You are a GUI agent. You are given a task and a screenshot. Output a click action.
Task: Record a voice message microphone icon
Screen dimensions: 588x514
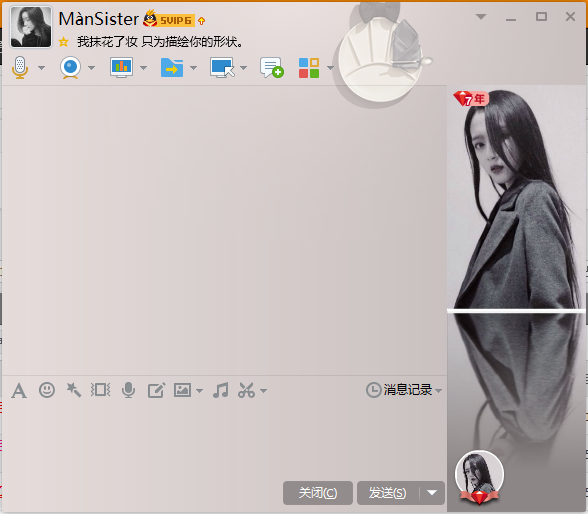(x=128, y=390)
